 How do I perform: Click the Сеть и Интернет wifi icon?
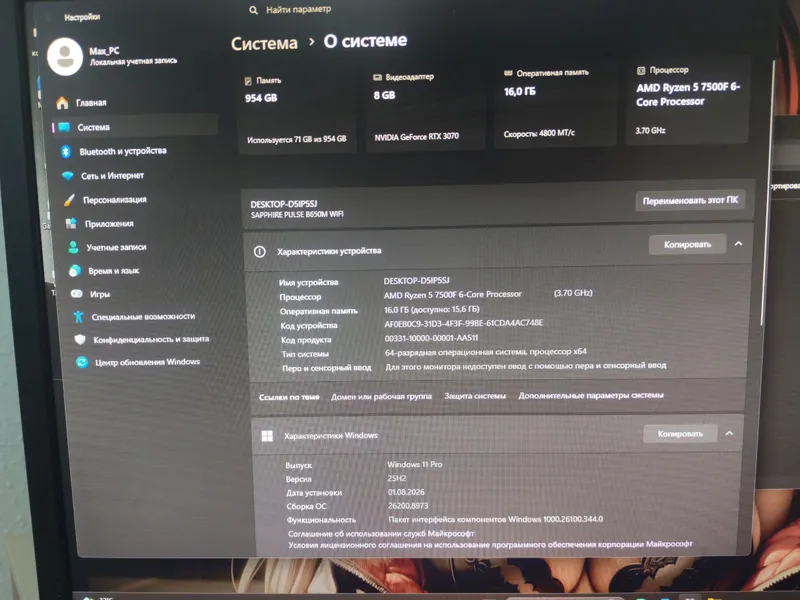(68, 176)
